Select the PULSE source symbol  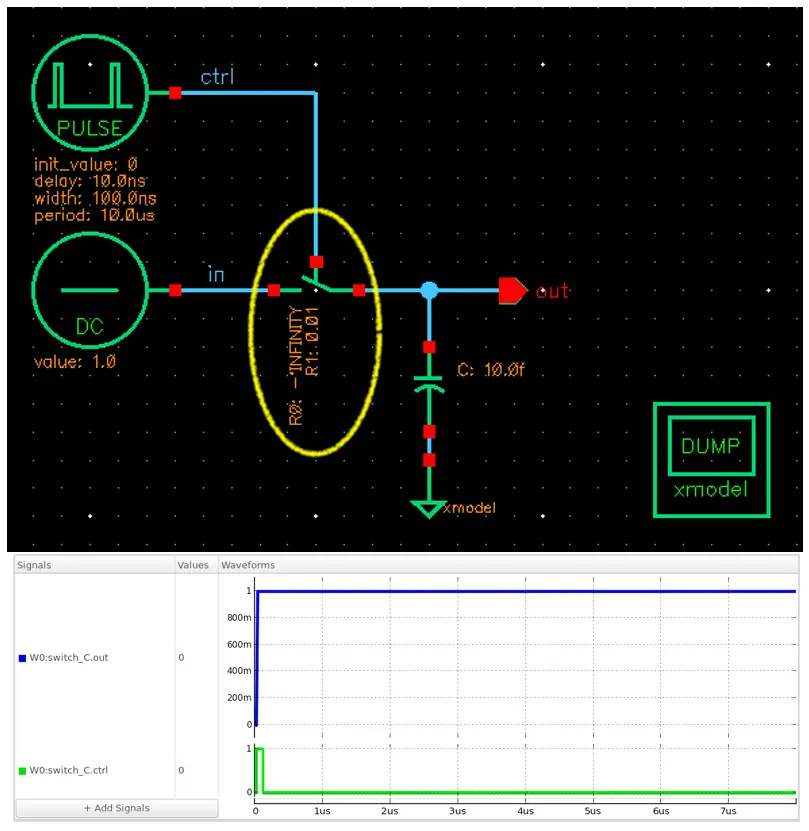point(90,93)
